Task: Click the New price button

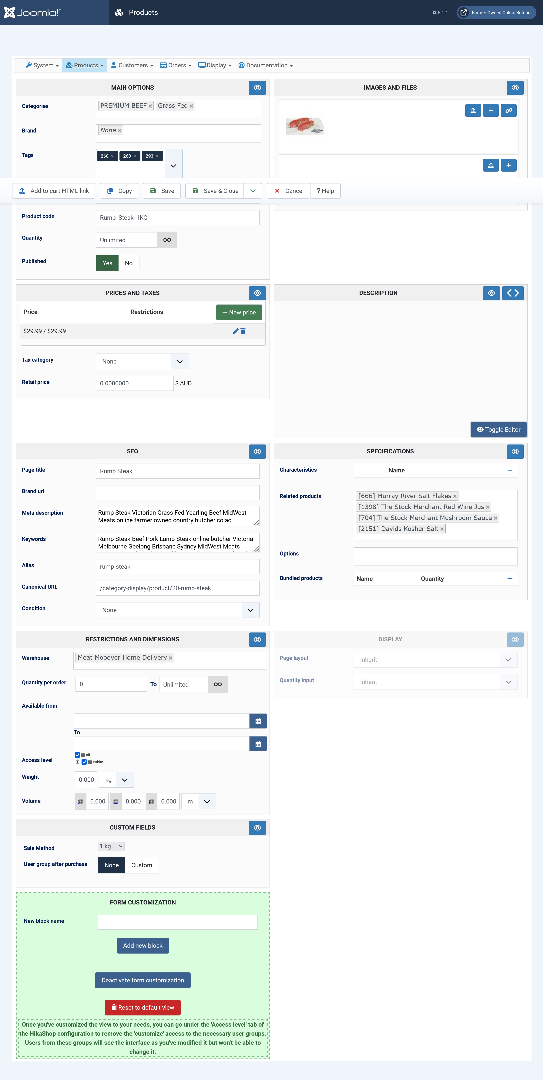Action: (x=238, y=312)
